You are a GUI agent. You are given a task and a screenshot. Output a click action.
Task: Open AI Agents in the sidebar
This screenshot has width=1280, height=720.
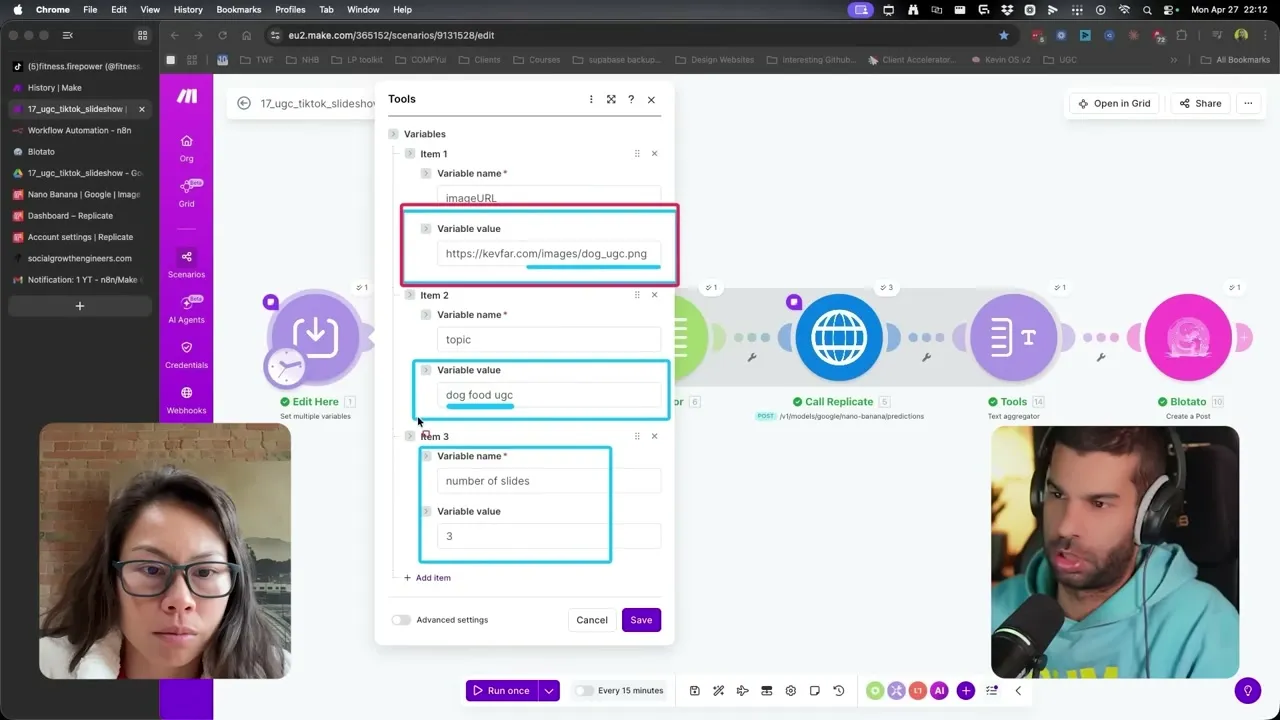tap(186, 308)
